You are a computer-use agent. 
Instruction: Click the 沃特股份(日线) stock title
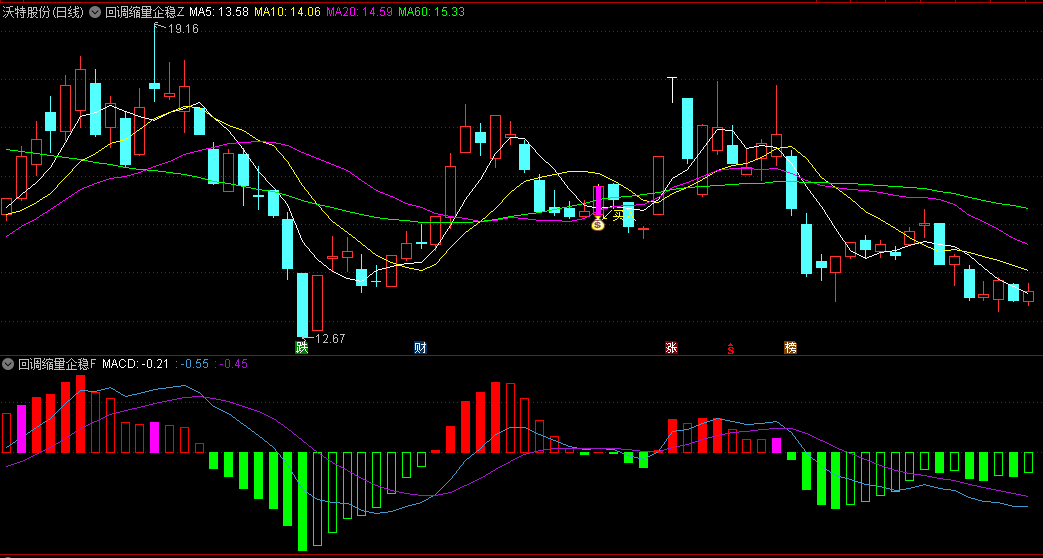(43, 11)
